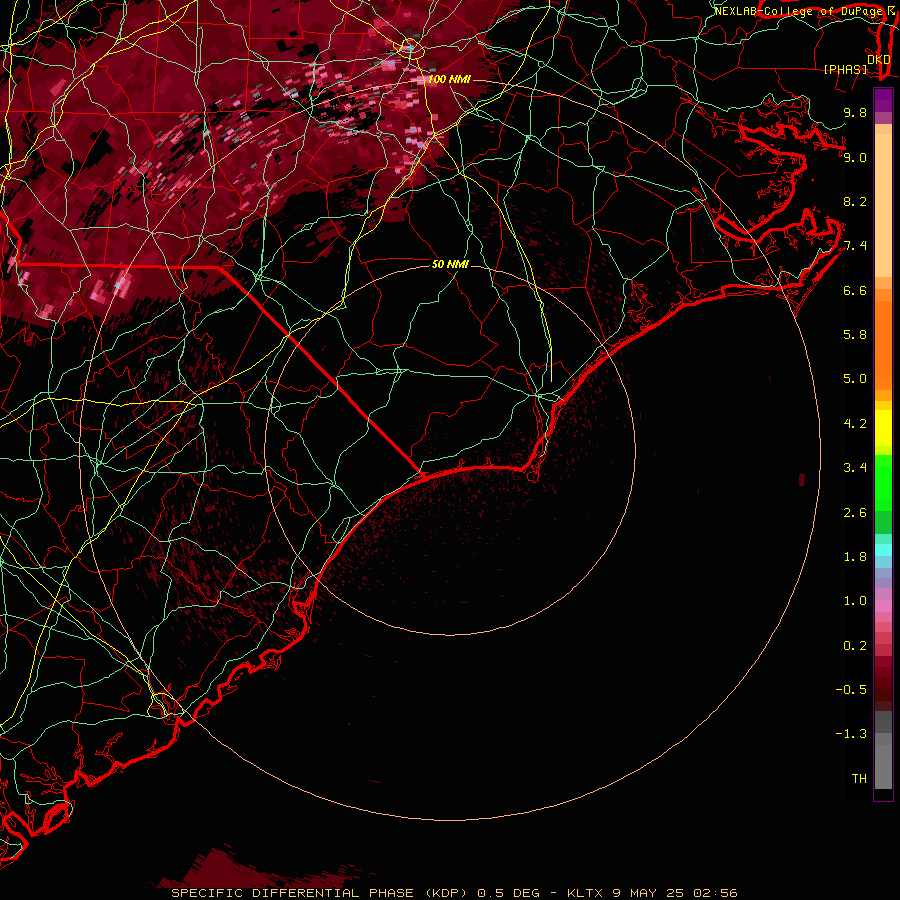
Task: Select the 9.0 scale value
Action: [x=855, y=157]
